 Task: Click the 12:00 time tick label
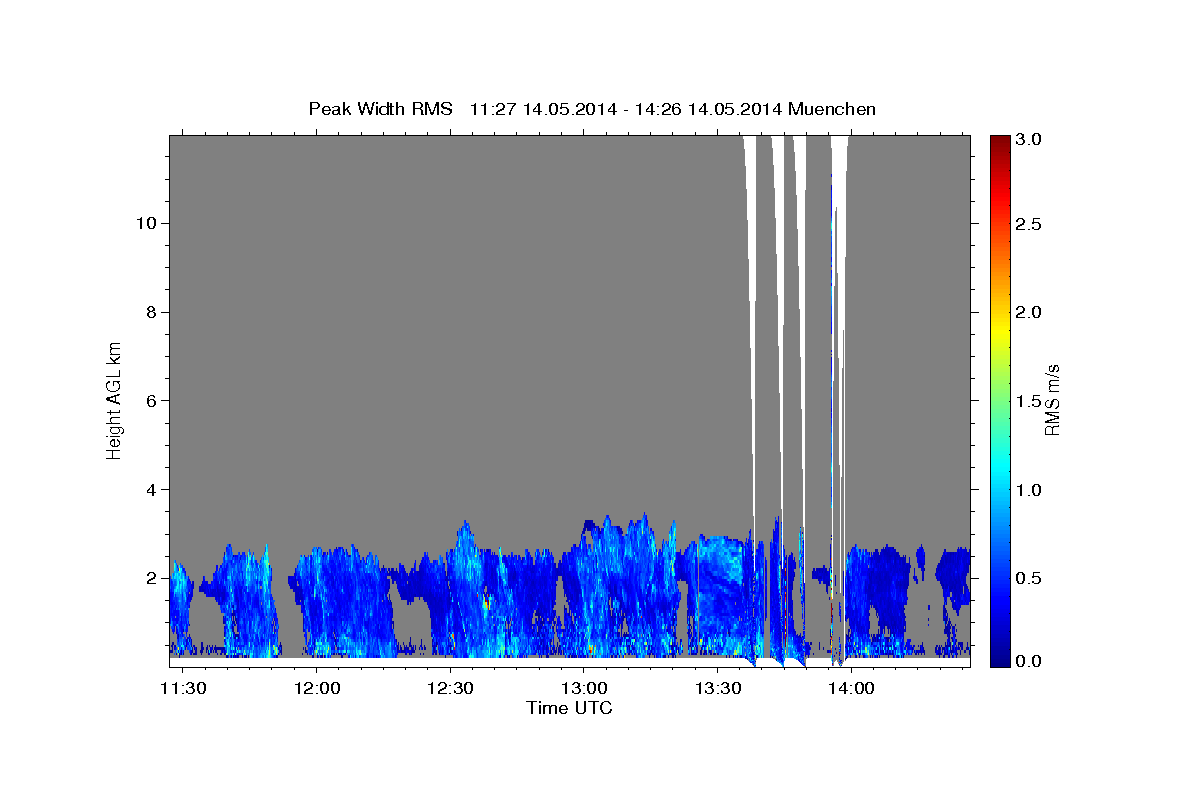click(x=317, y=688)
